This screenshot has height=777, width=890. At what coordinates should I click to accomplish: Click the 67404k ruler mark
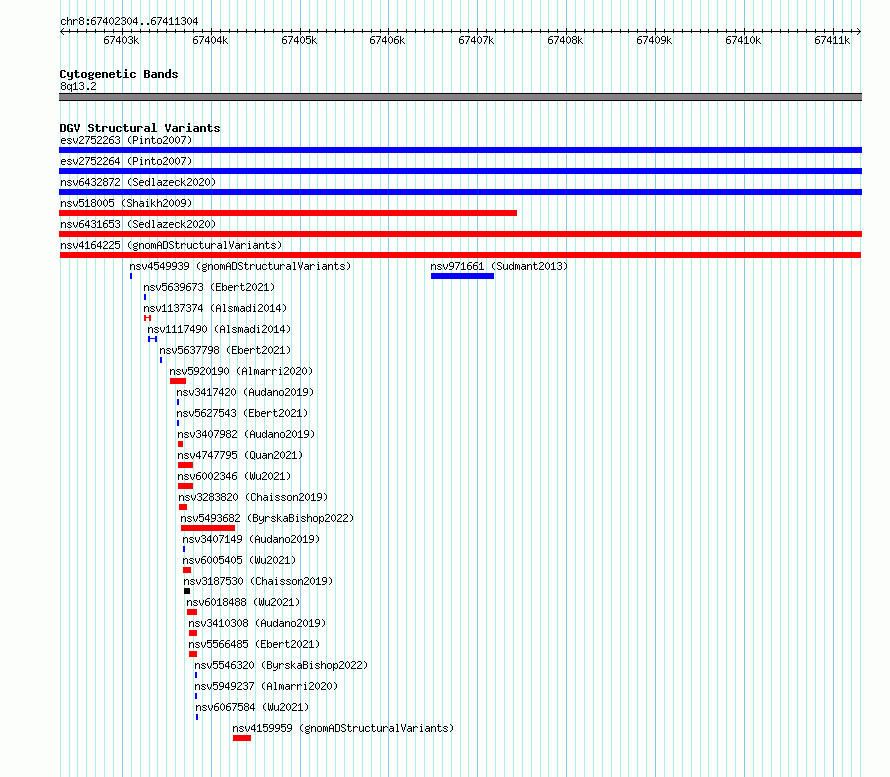(211, 40)
